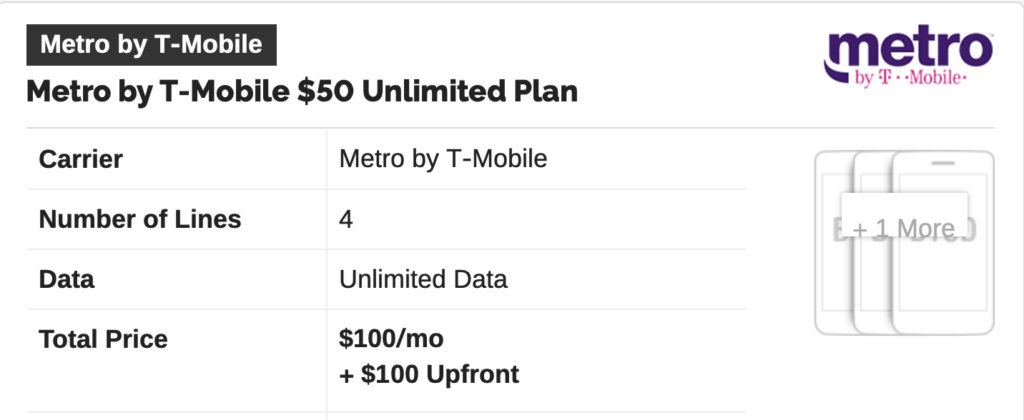Click the Number of Lines label
The image size is (1024, 420).
point(140,219)
